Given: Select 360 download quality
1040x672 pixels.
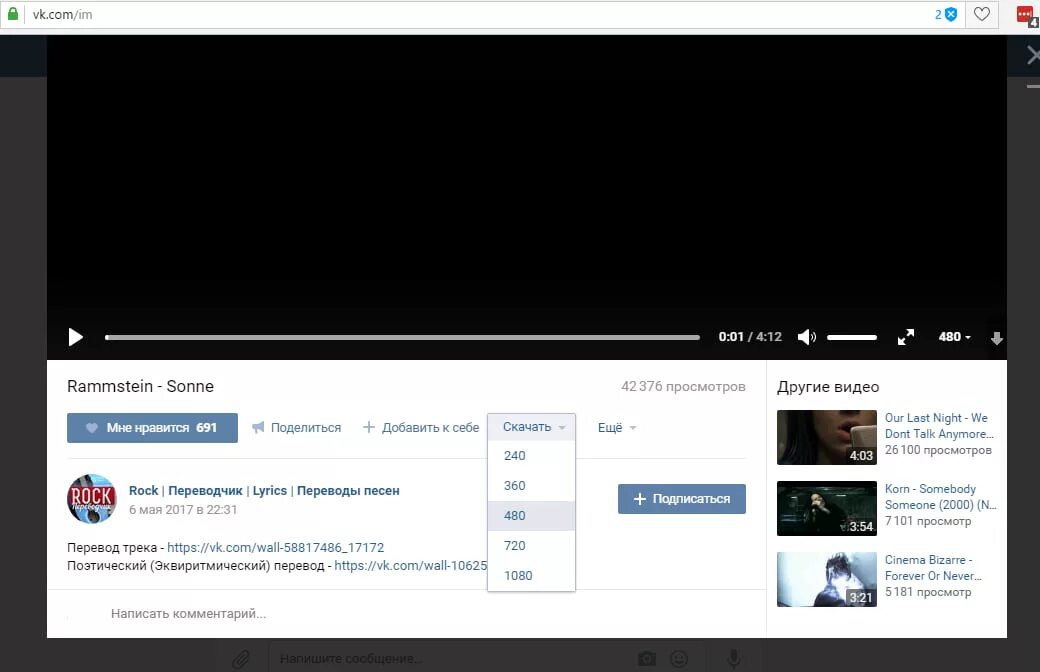Looking at the screenshot, I should [531, 486].
